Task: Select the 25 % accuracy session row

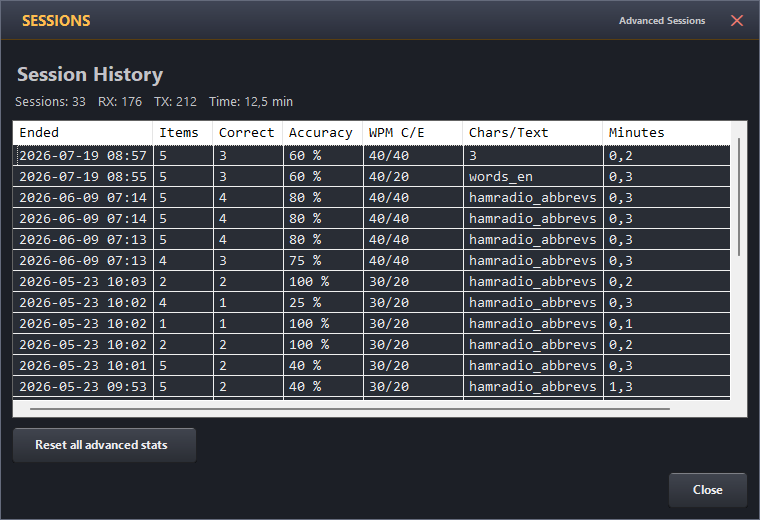Action: tap(372, 302)
